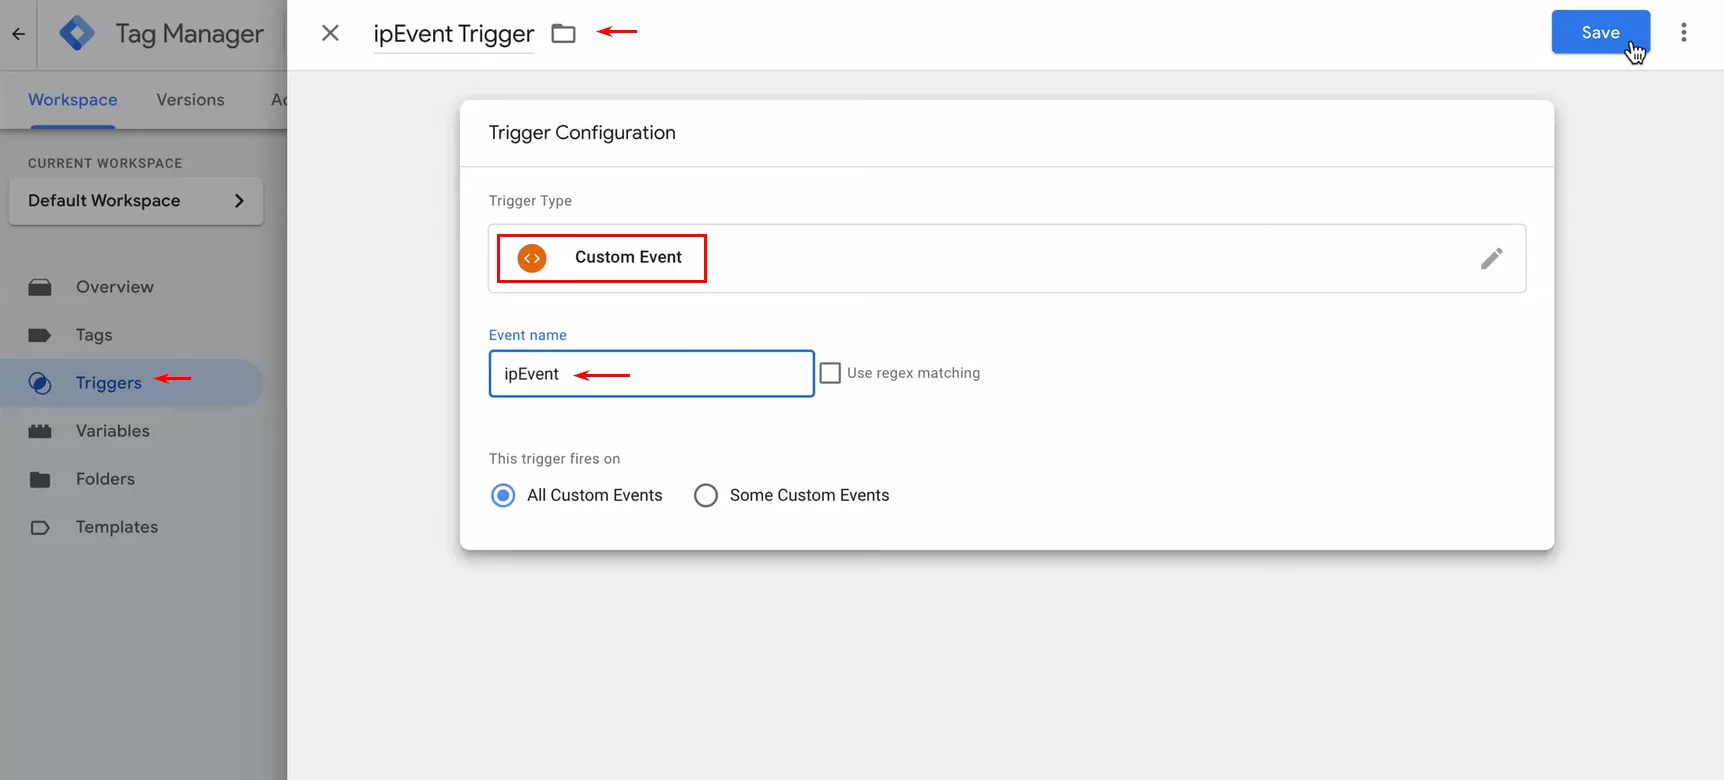The width and height of the screenshot is (1724, 780).
Task: Select the Some Custom Events radio button
Action: click(706, 495)
